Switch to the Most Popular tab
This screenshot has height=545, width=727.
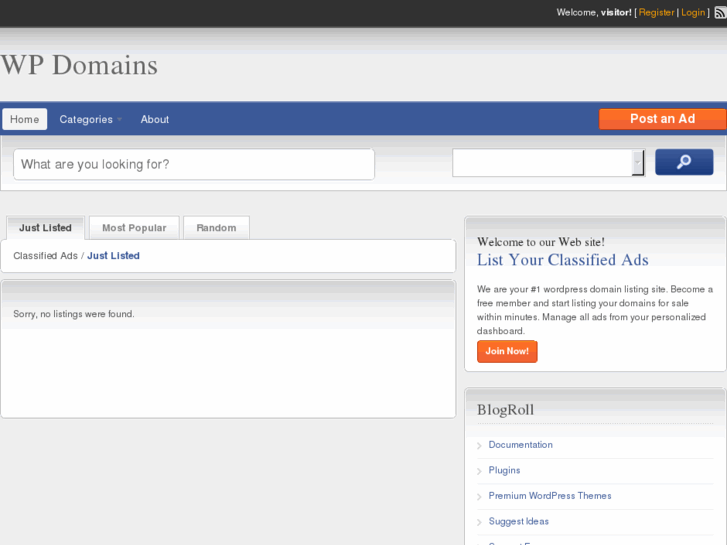[134, 228]
